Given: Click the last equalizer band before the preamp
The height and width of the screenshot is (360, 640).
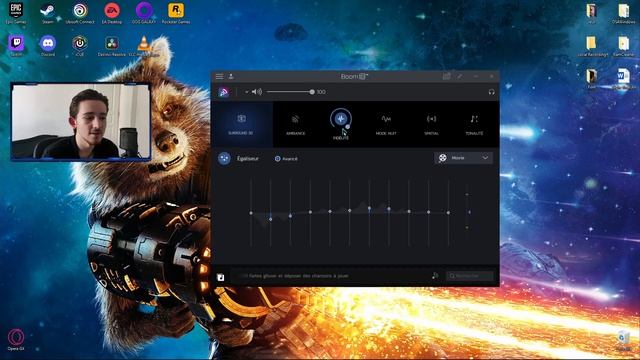Looking at the screenshot, I should (448, 213).
